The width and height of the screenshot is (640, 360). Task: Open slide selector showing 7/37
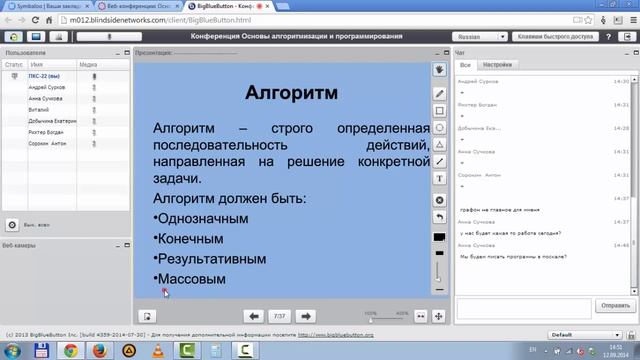(x=280, y=316)
